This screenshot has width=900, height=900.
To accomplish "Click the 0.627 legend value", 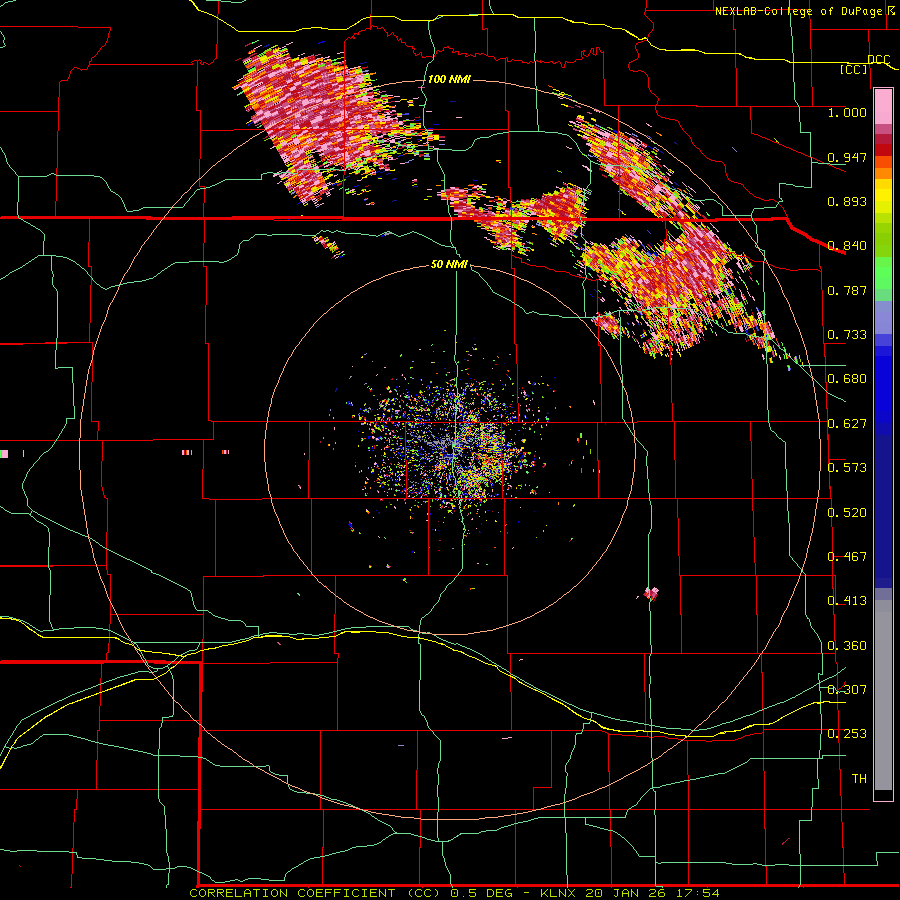I will (x=847, y=424).
